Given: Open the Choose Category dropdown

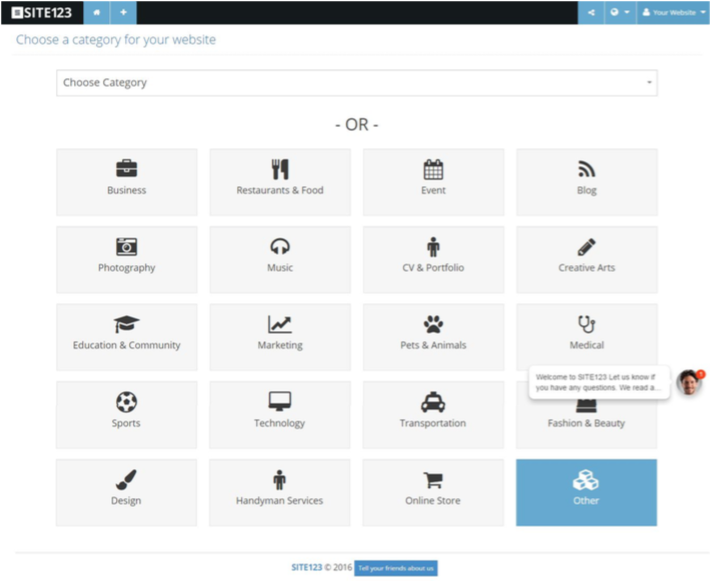Looking at the screenshot, I should (357, 83).
